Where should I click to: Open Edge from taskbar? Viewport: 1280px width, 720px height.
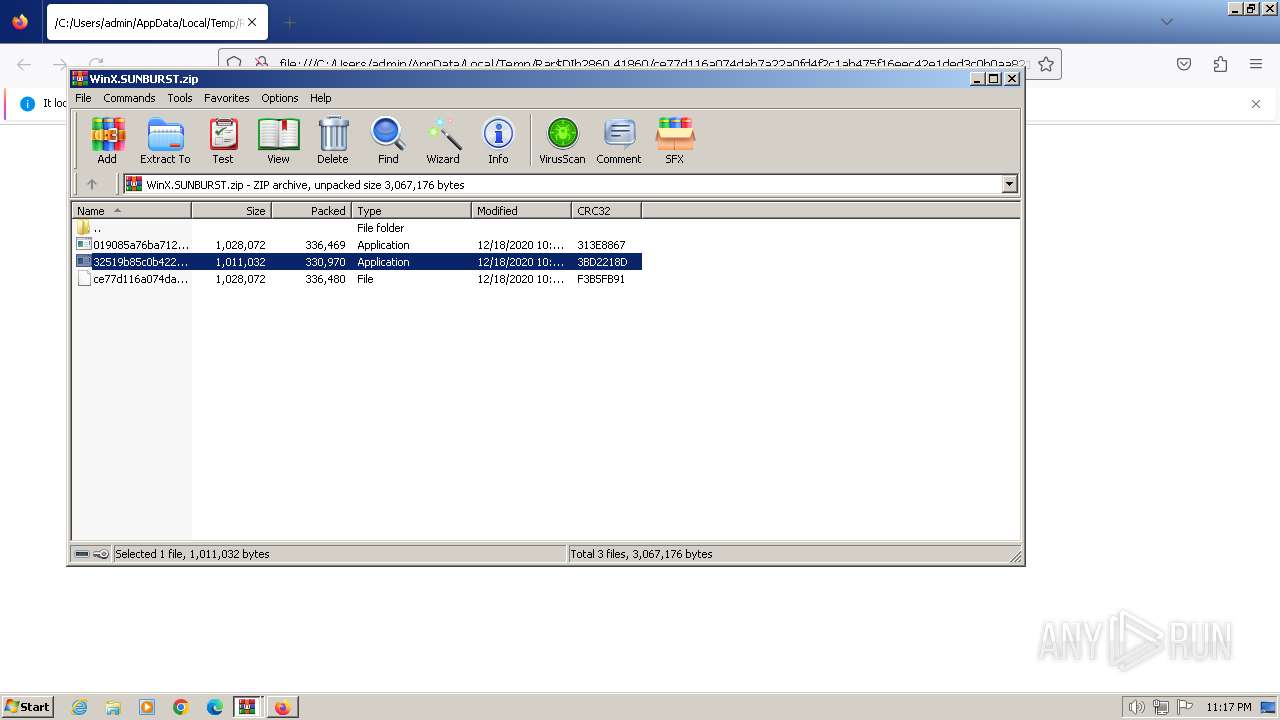[215, 707]
